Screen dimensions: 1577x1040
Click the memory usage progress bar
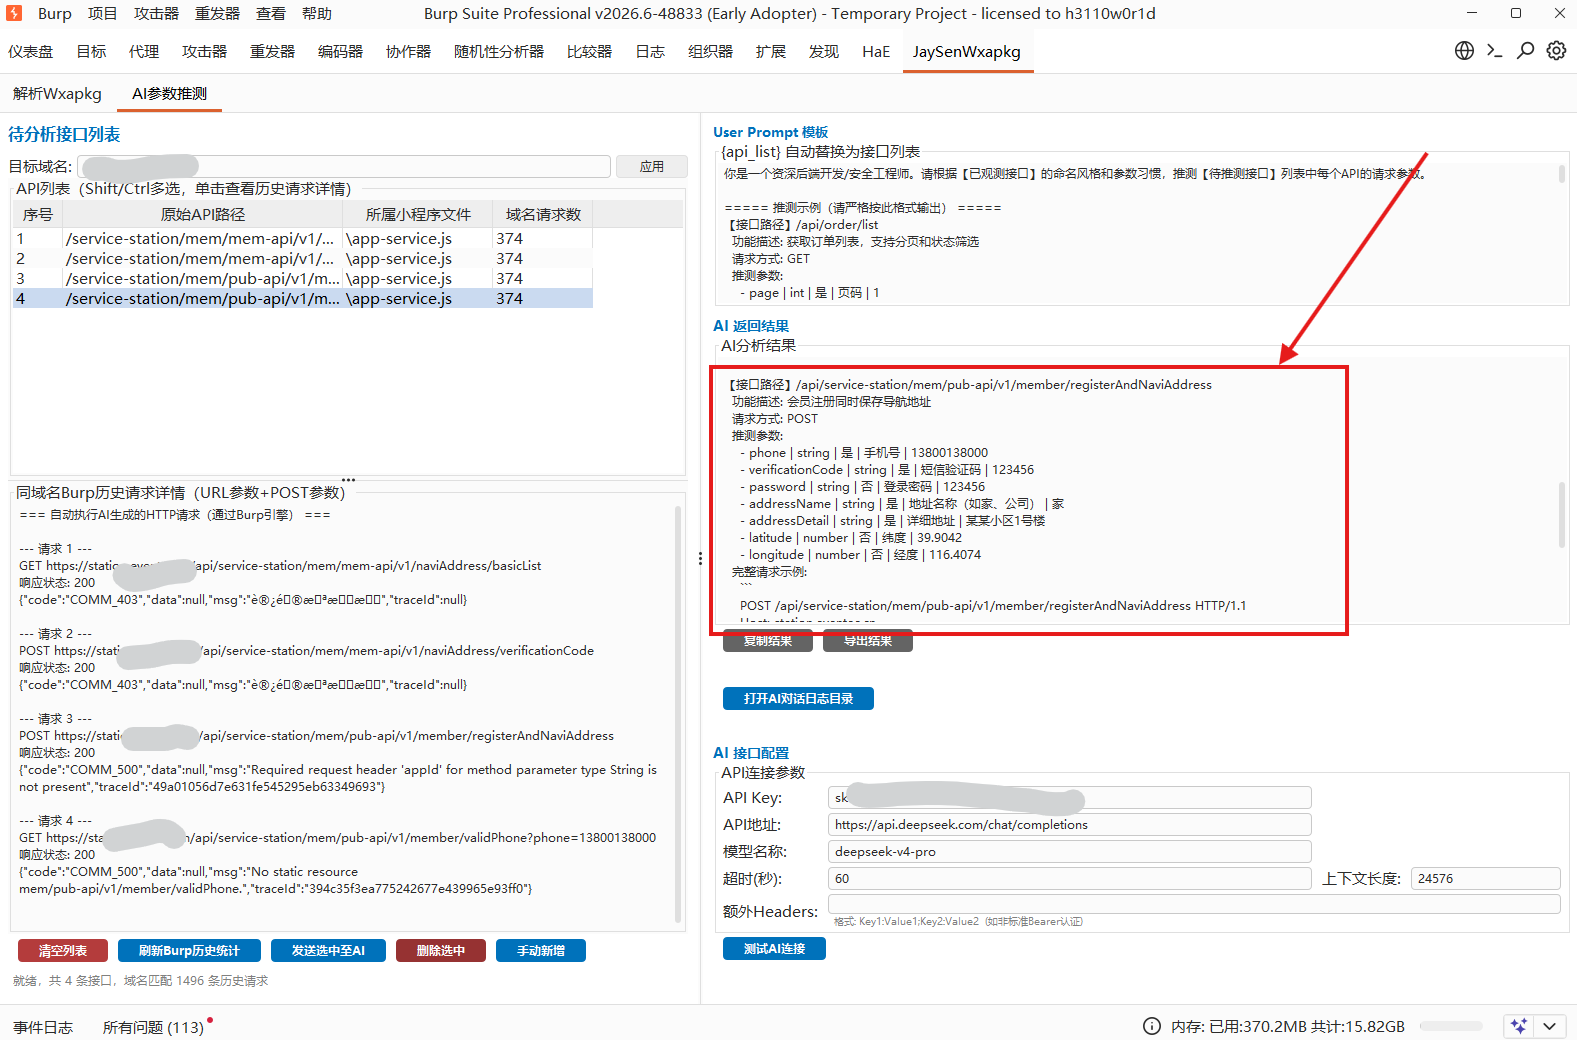1451,1026
